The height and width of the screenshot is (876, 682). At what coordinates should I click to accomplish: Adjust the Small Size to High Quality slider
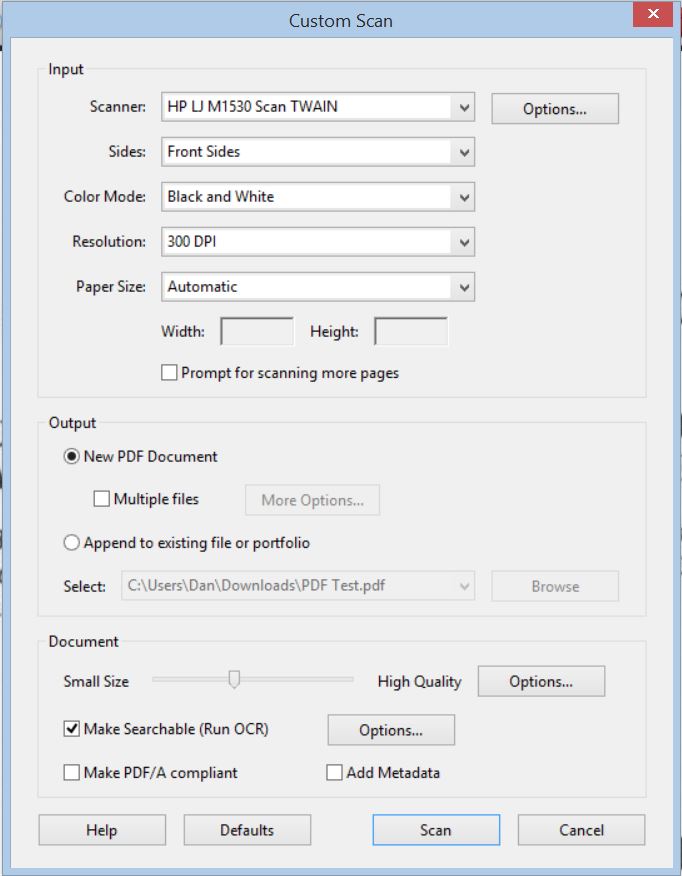(234, 680)
